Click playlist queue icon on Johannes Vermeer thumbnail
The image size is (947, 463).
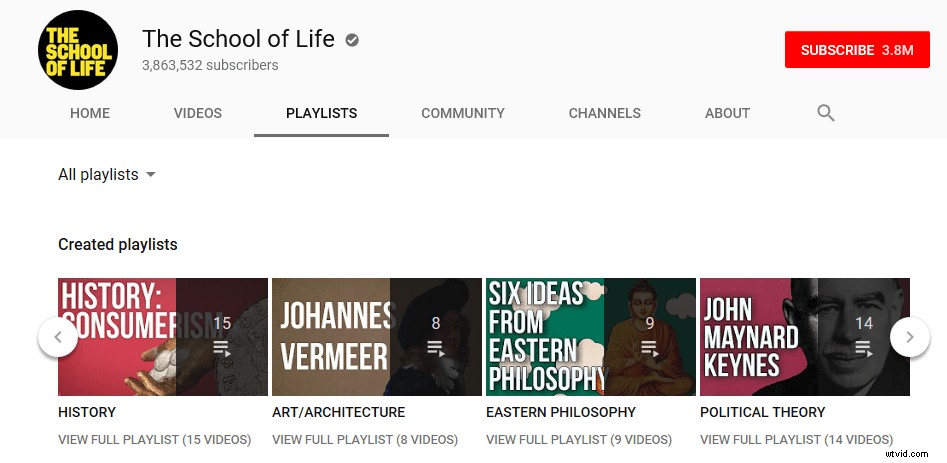pos(436,348)
